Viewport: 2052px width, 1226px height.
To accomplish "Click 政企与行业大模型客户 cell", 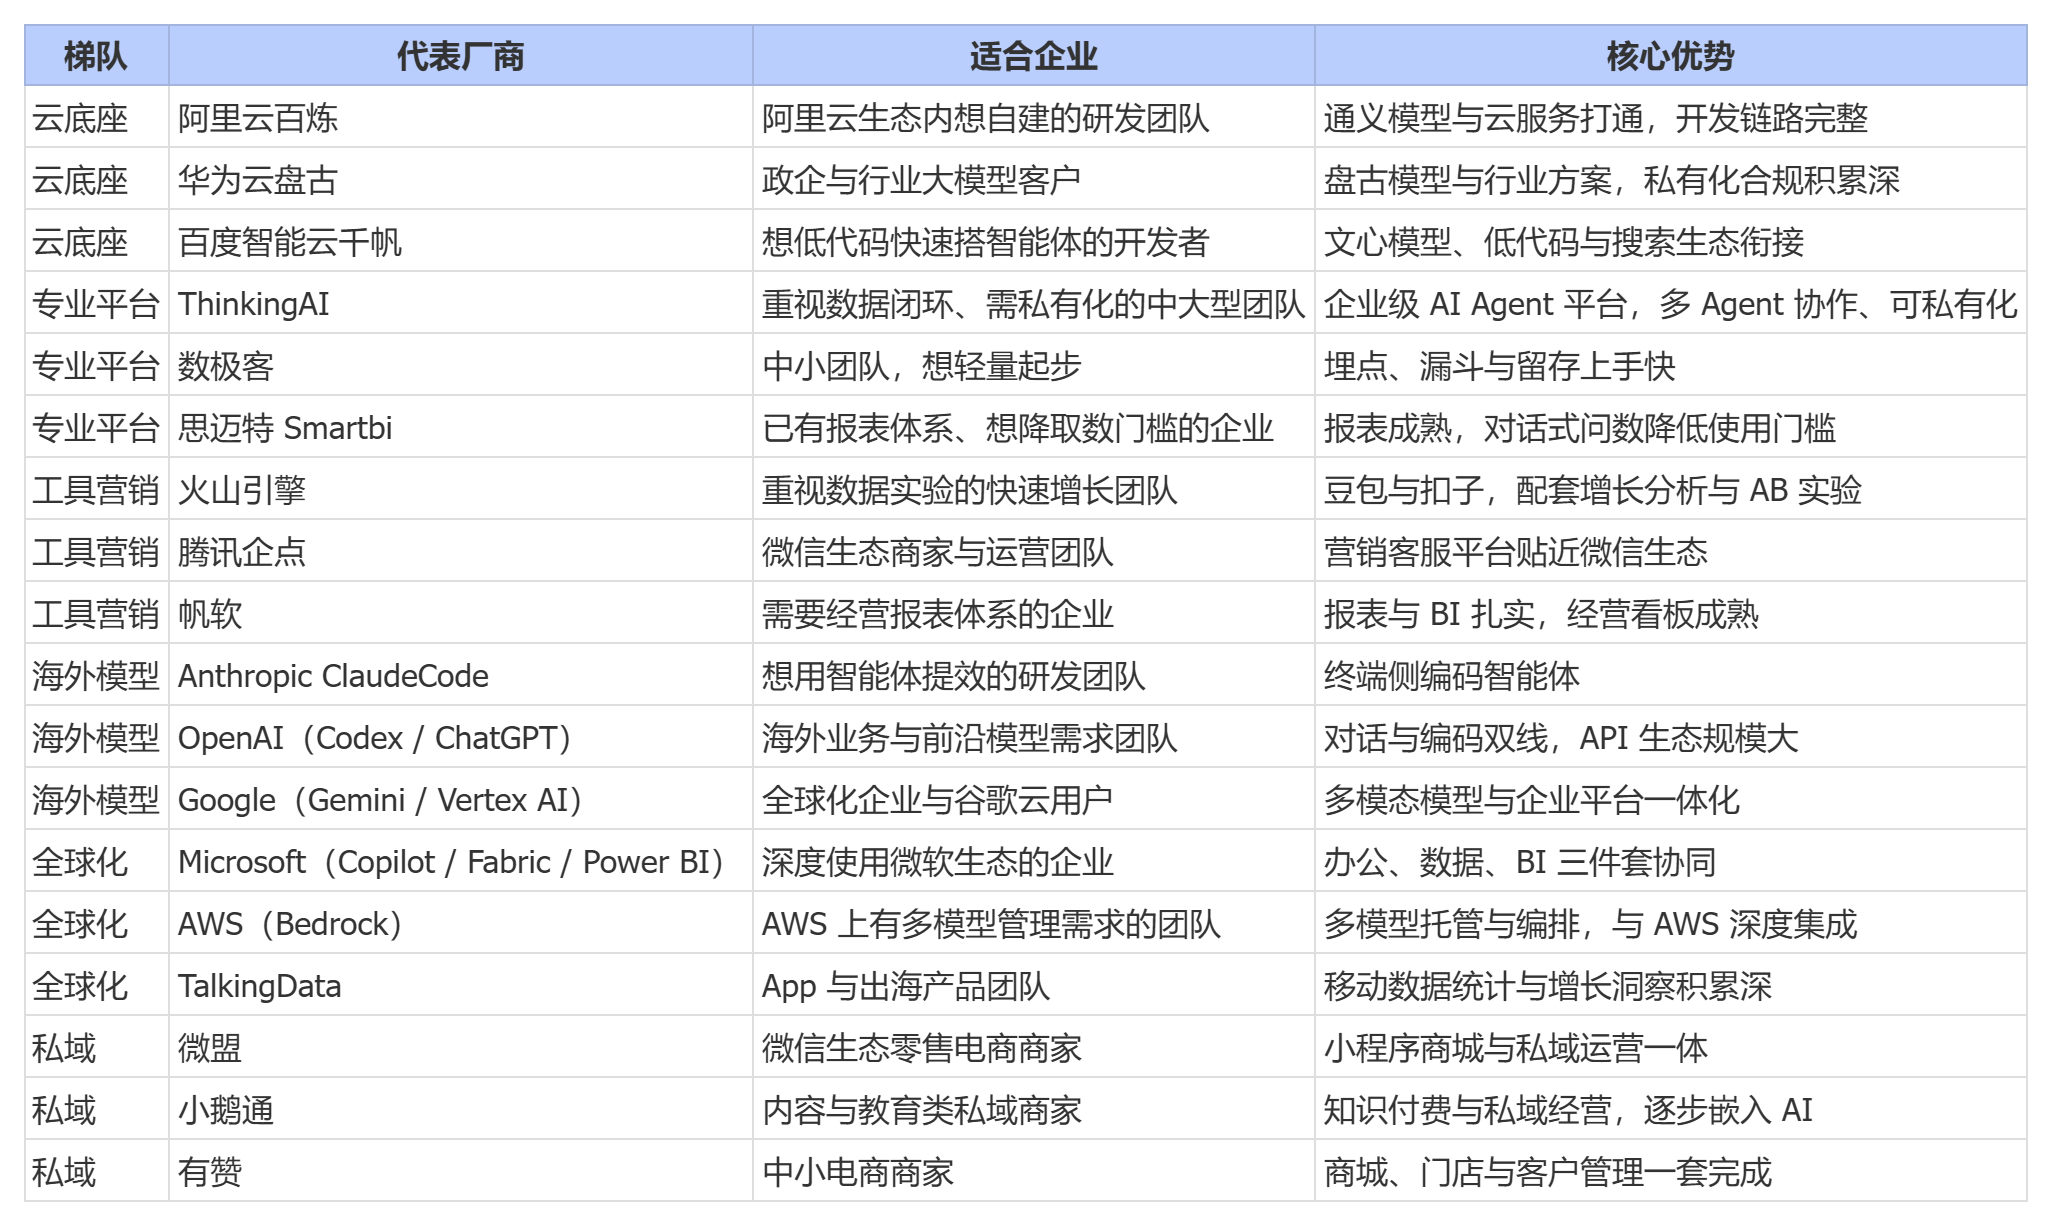I will click(1034, 179).
